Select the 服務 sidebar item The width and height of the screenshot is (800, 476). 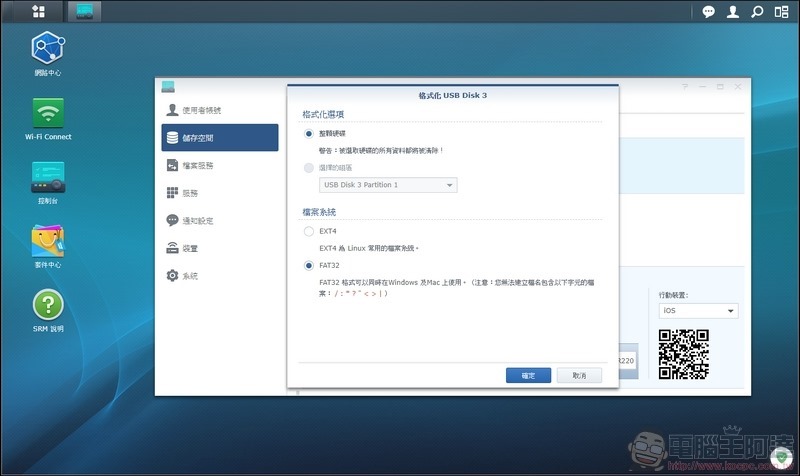220,193
